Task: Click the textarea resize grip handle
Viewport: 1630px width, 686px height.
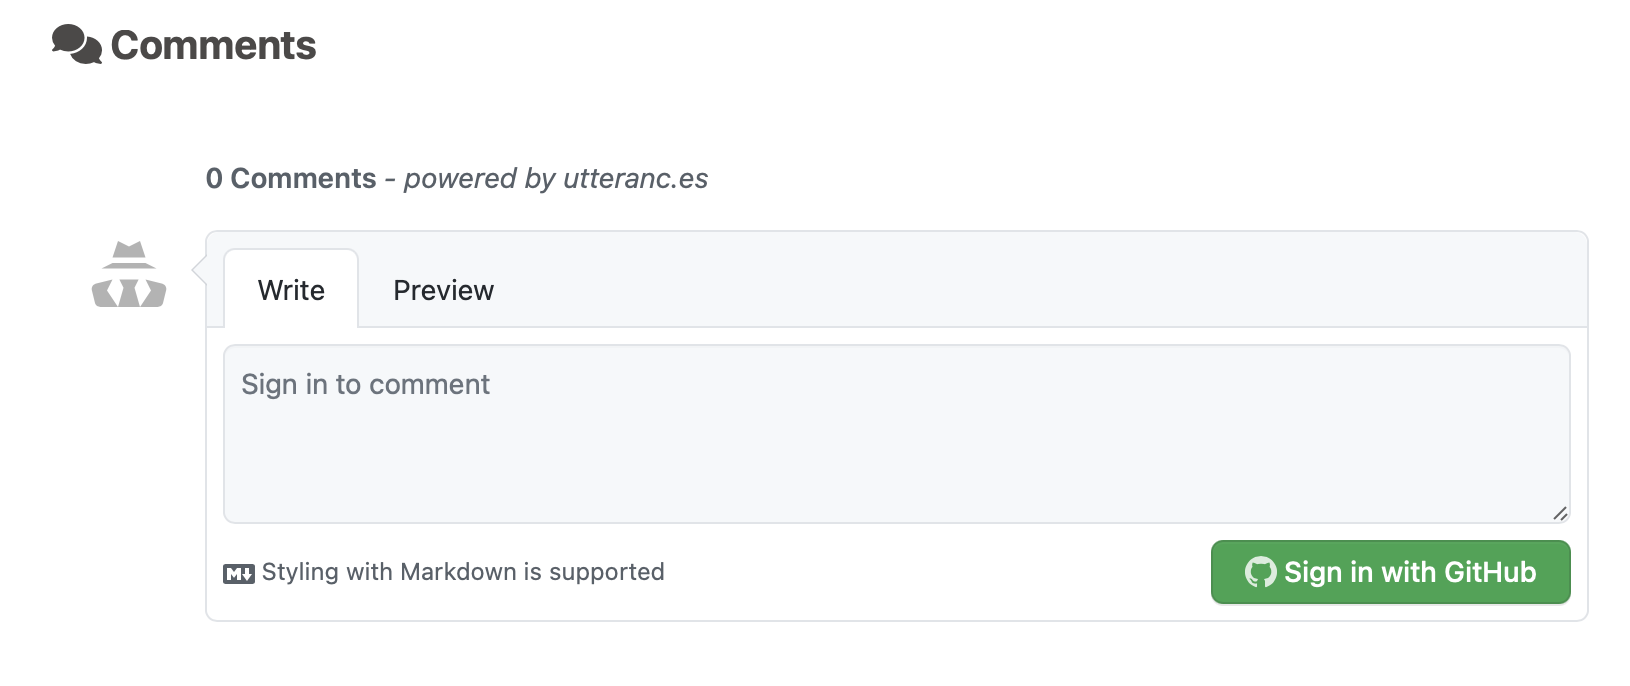Action: tap(1560, 513)
